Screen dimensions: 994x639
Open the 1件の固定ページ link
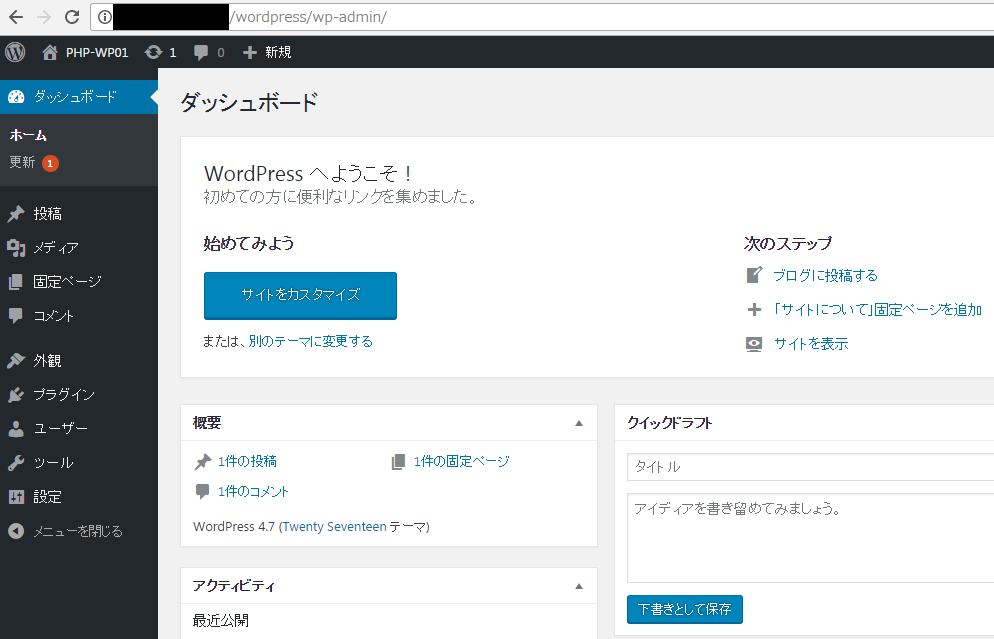[462, 462]
